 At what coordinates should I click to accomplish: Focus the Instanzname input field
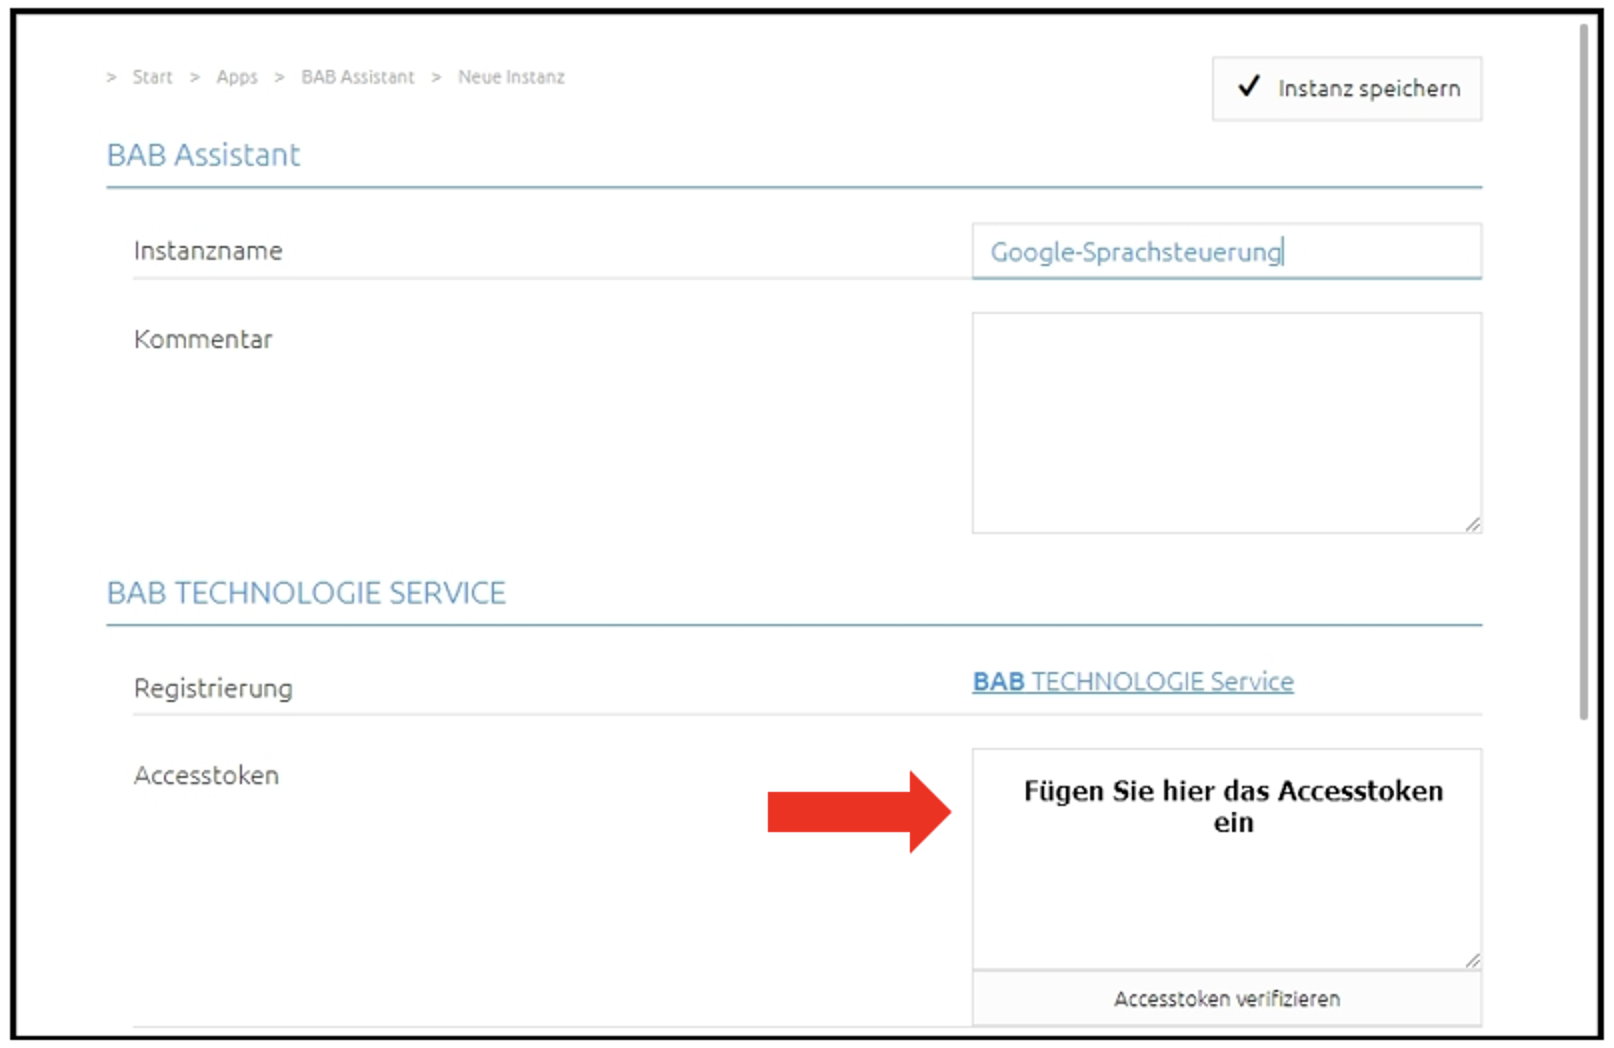pyautogui.click(x=1227, y=251)
